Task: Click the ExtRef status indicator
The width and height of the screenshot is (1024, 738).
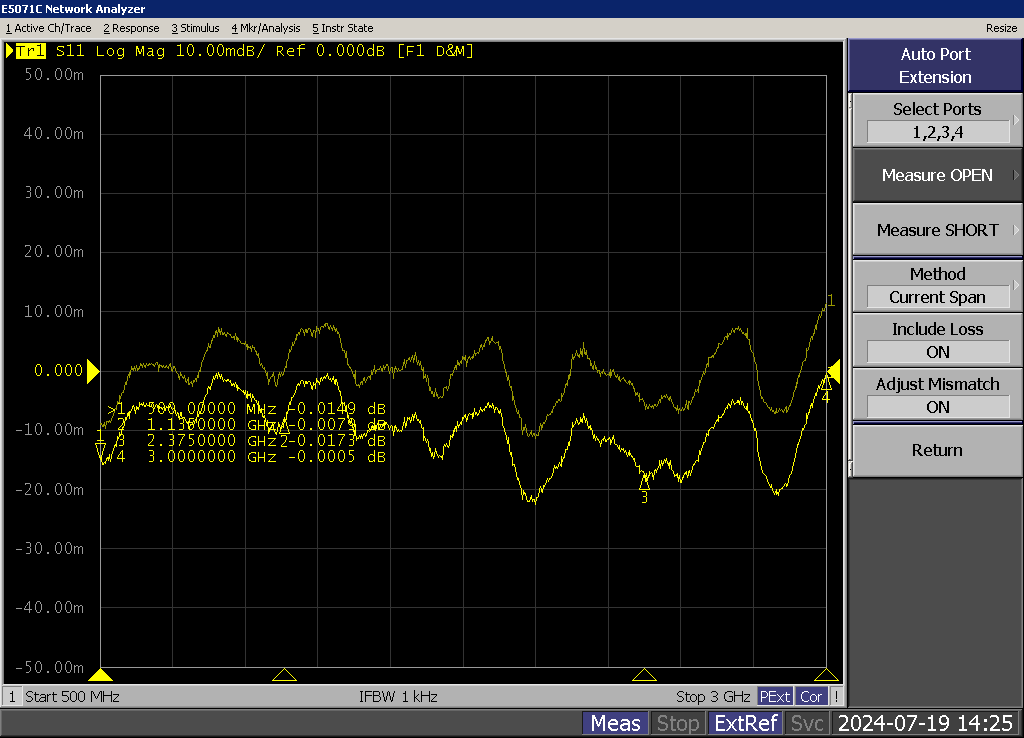Action: [745, 723]
